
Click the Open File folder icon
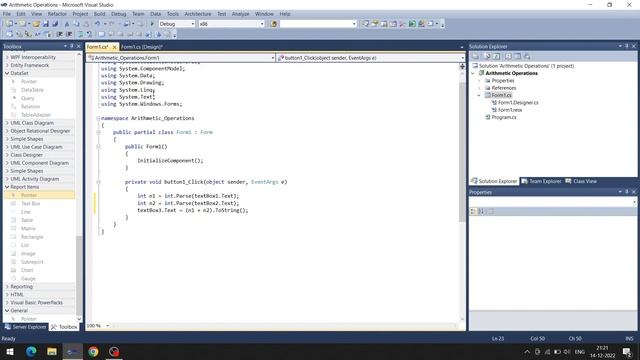tap(36, 24)
